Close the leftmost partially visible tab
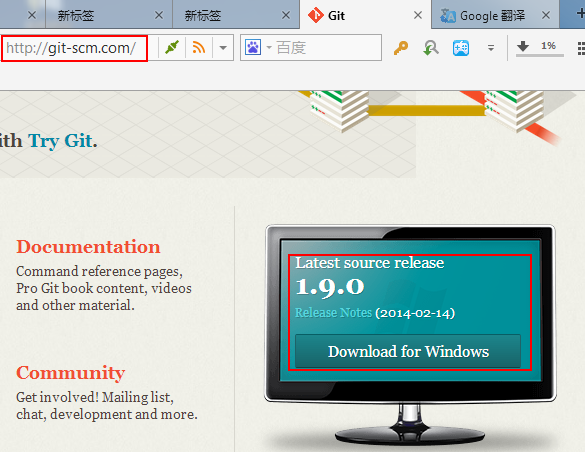The width and height of the screenshot is (585, 452). click(x=32, y=15)
